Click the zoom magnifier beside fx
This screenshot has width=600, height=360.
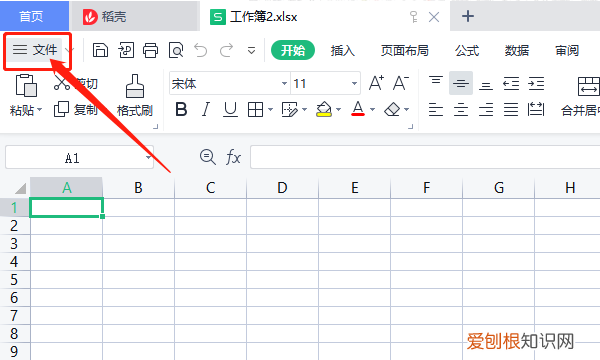pyautogui.click(x=208, y=157)
